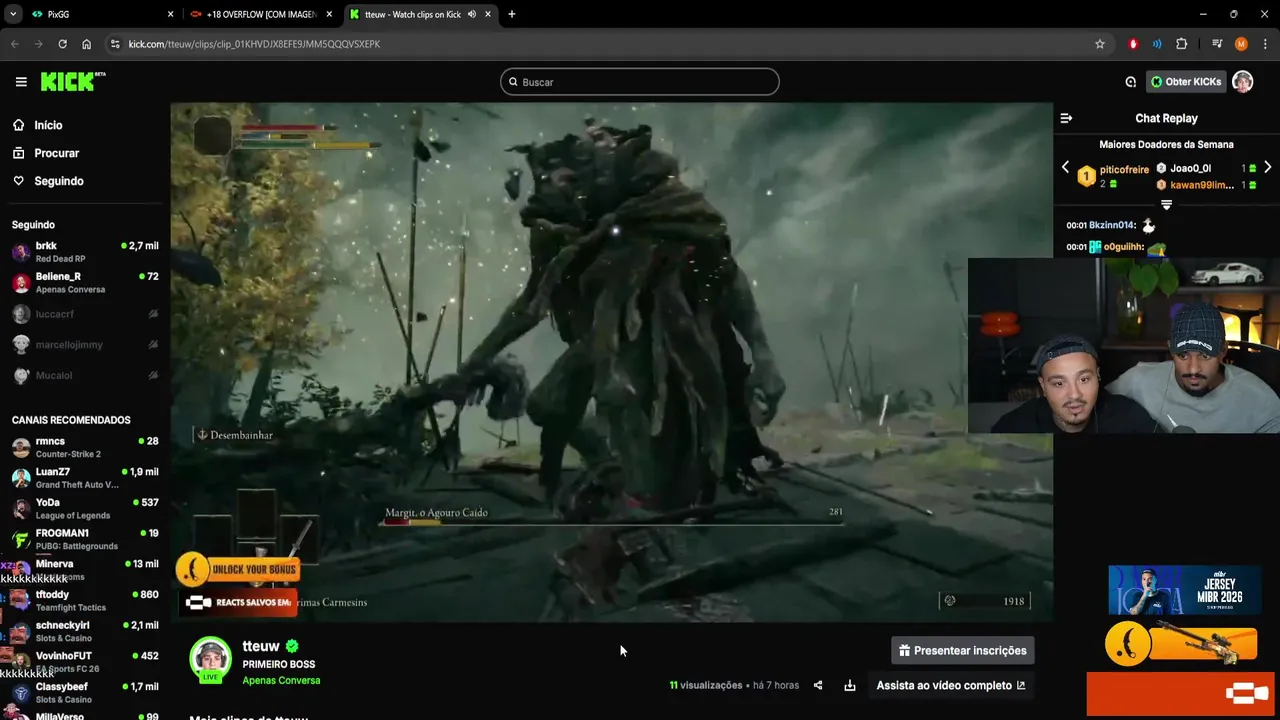Click the Buscar search field

click(640, 82)
